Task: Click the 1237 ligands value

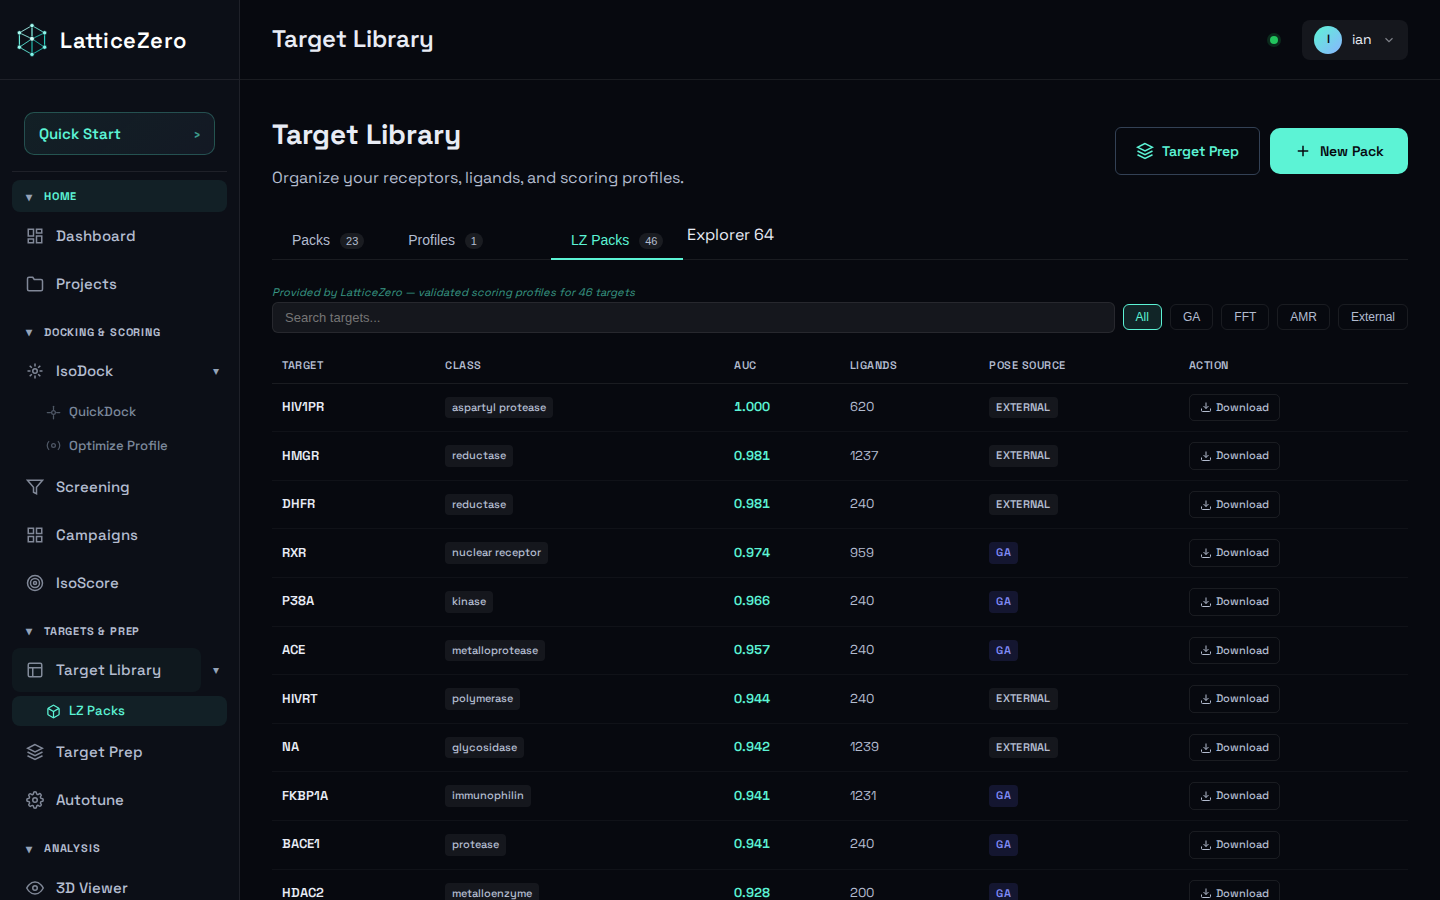Action: 864,456
